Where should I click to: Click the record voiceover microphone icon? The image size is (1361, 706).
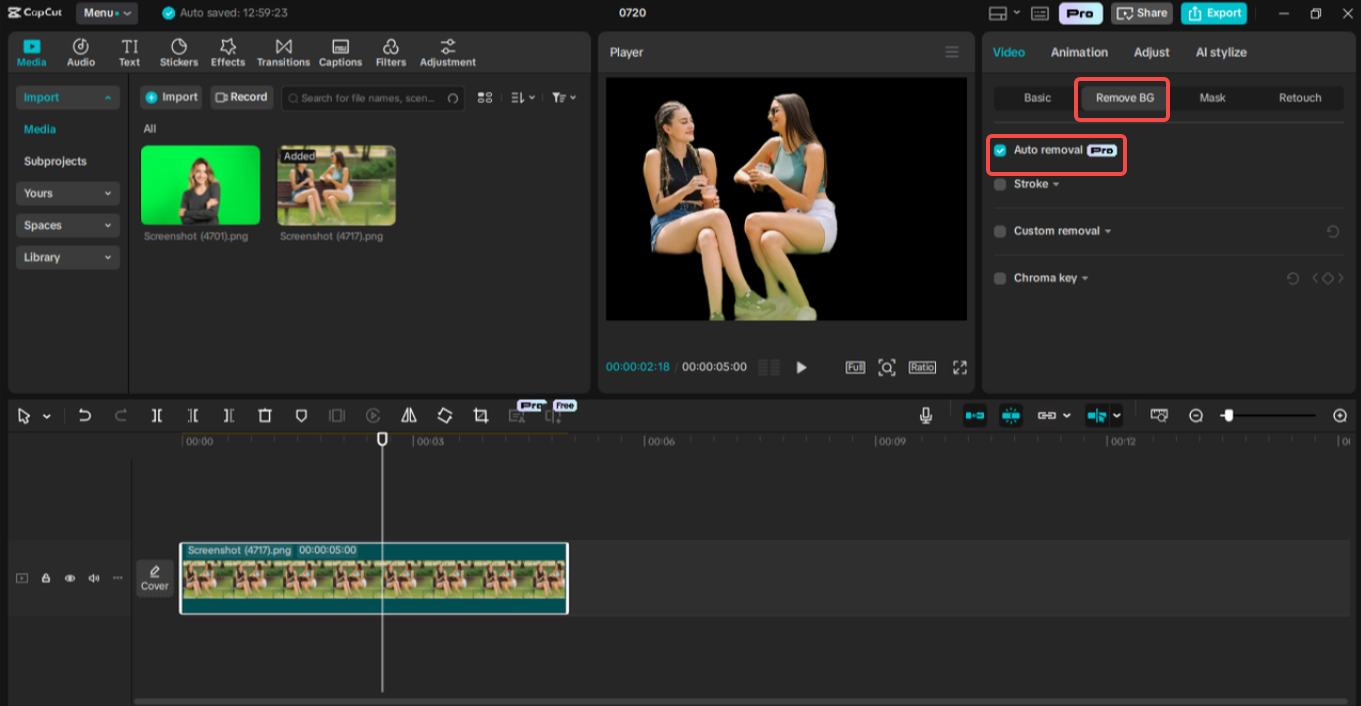point(925,415)
